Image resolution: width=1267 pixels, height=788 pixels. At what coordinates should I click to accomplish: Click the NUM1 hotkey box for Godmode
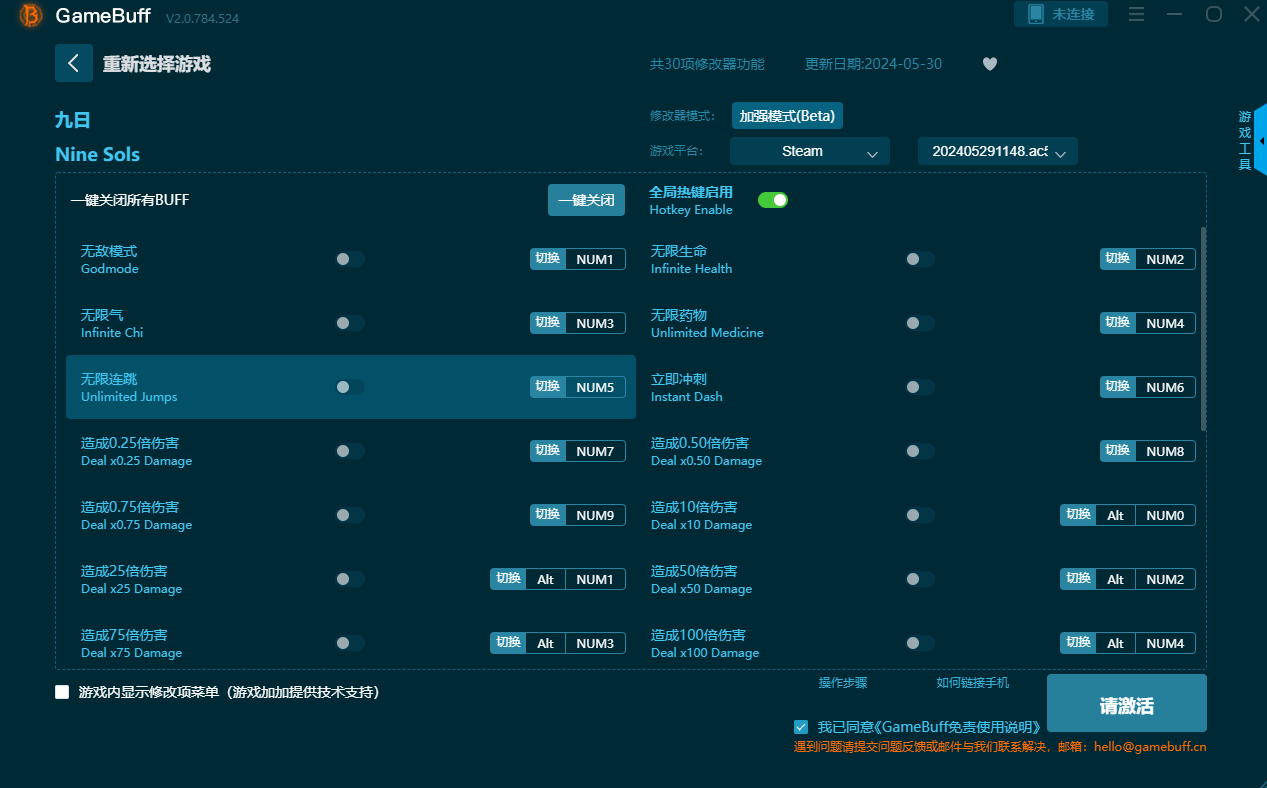click(595, 259)
